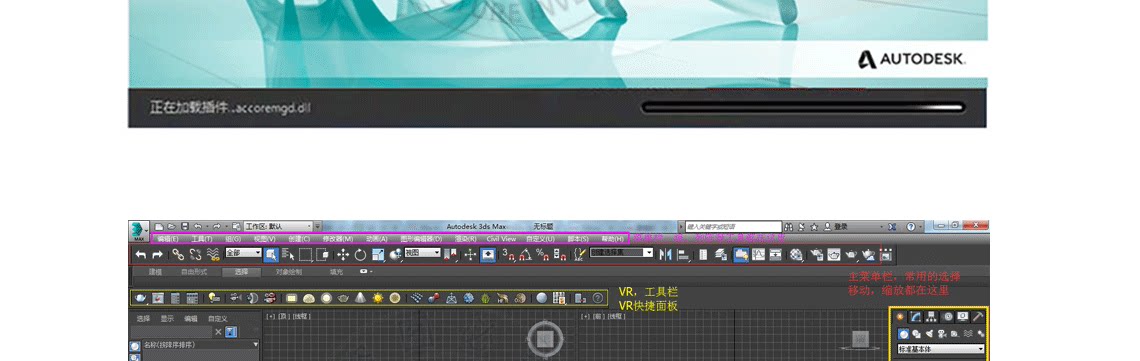1140x361 pixels.
Task: Open the reference coordinate 视图 dropdown
Action: [x=422, y=253]
